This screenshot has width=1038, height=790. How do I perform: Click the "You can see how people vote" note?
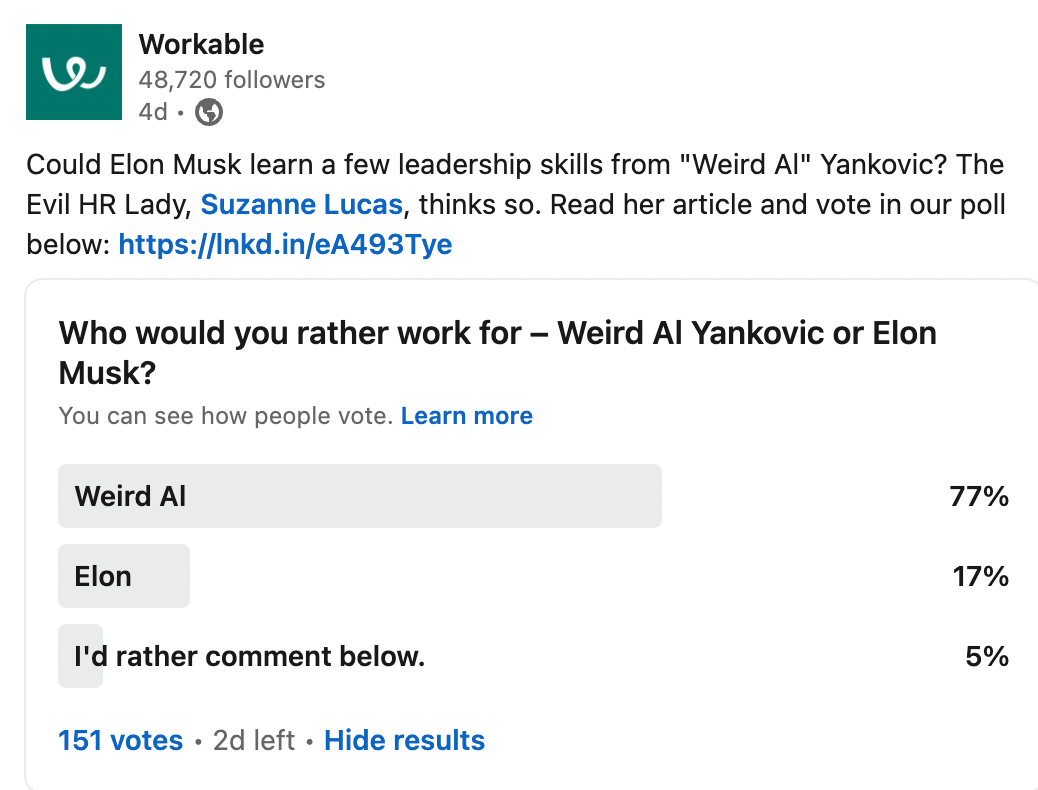coord(226,416)
